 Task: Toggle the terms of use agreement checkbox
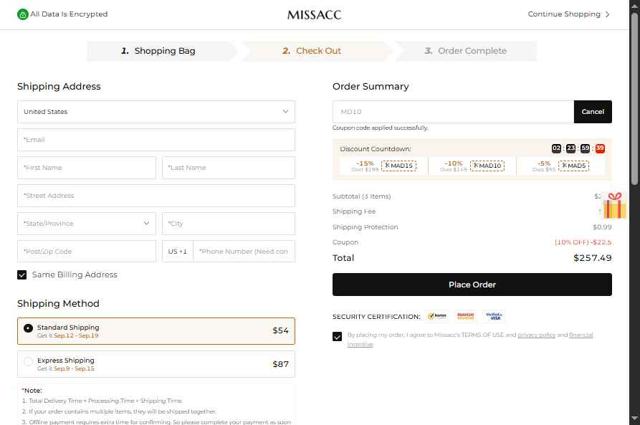(x=337, y=336)
